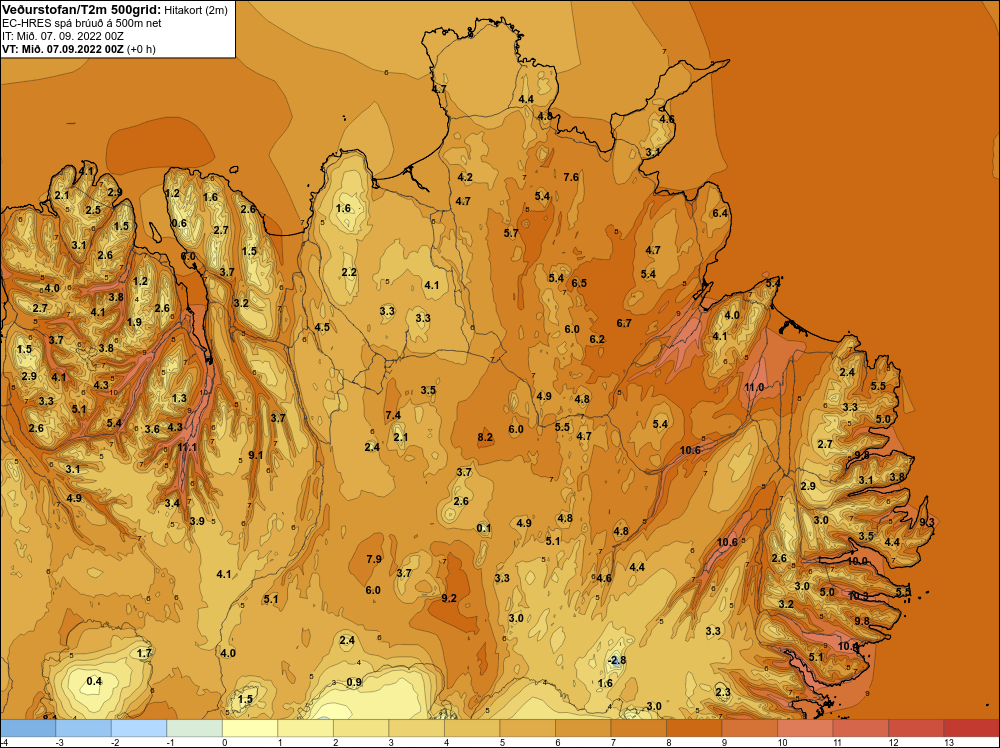
Task: Click the 2.5 temperature value on the map
Action: [x=93, y=210]
